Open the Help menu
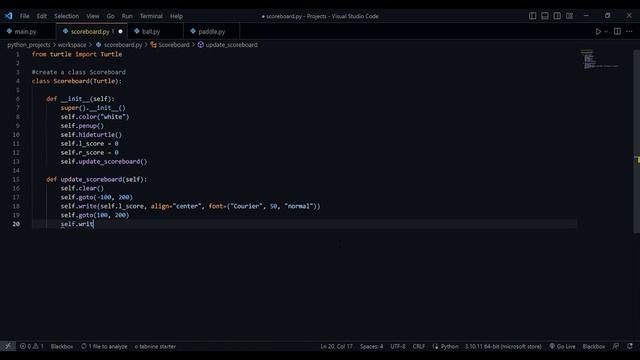 176,16
